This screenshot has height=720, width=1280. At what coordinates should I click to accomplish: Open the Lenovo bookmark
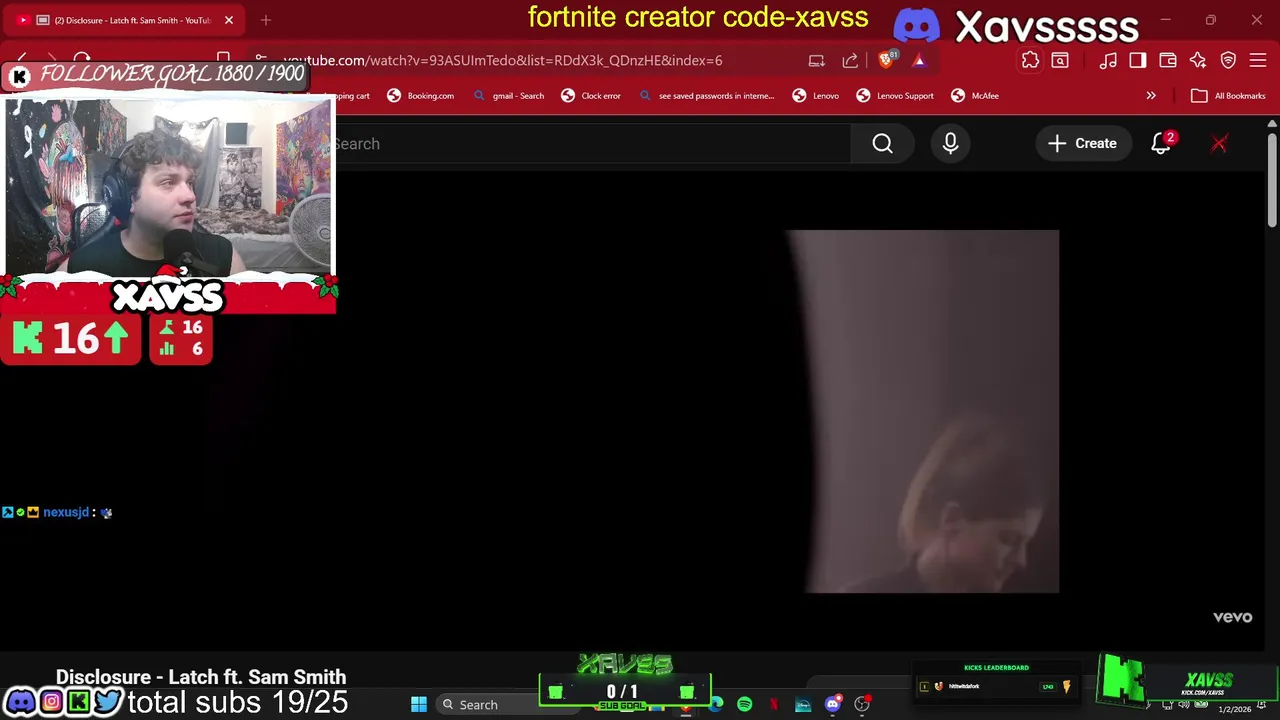(x=816, y=95)
